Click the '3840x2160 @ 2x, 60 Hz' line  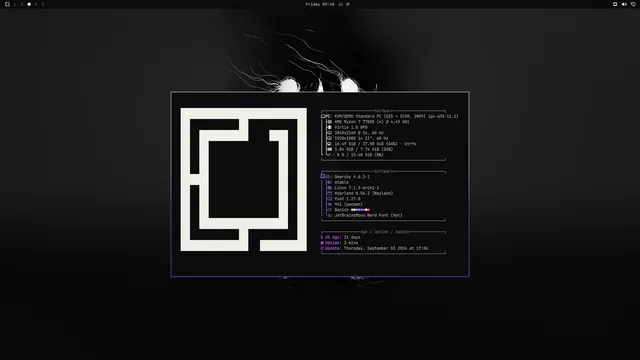(359, 133)
